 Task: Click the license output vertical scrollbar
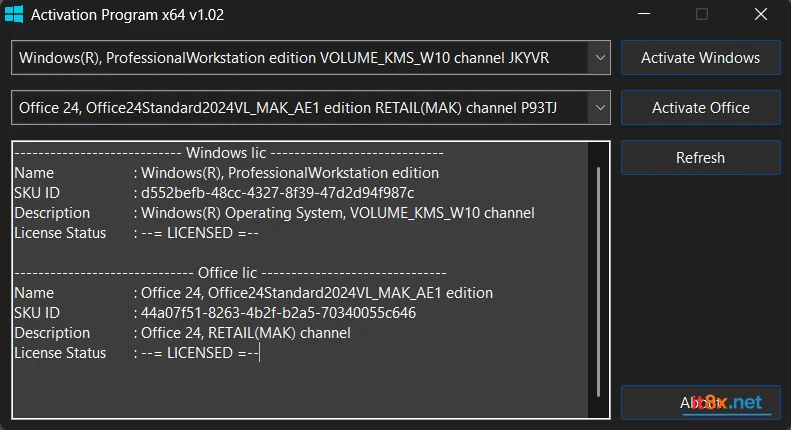click(598, 281)
